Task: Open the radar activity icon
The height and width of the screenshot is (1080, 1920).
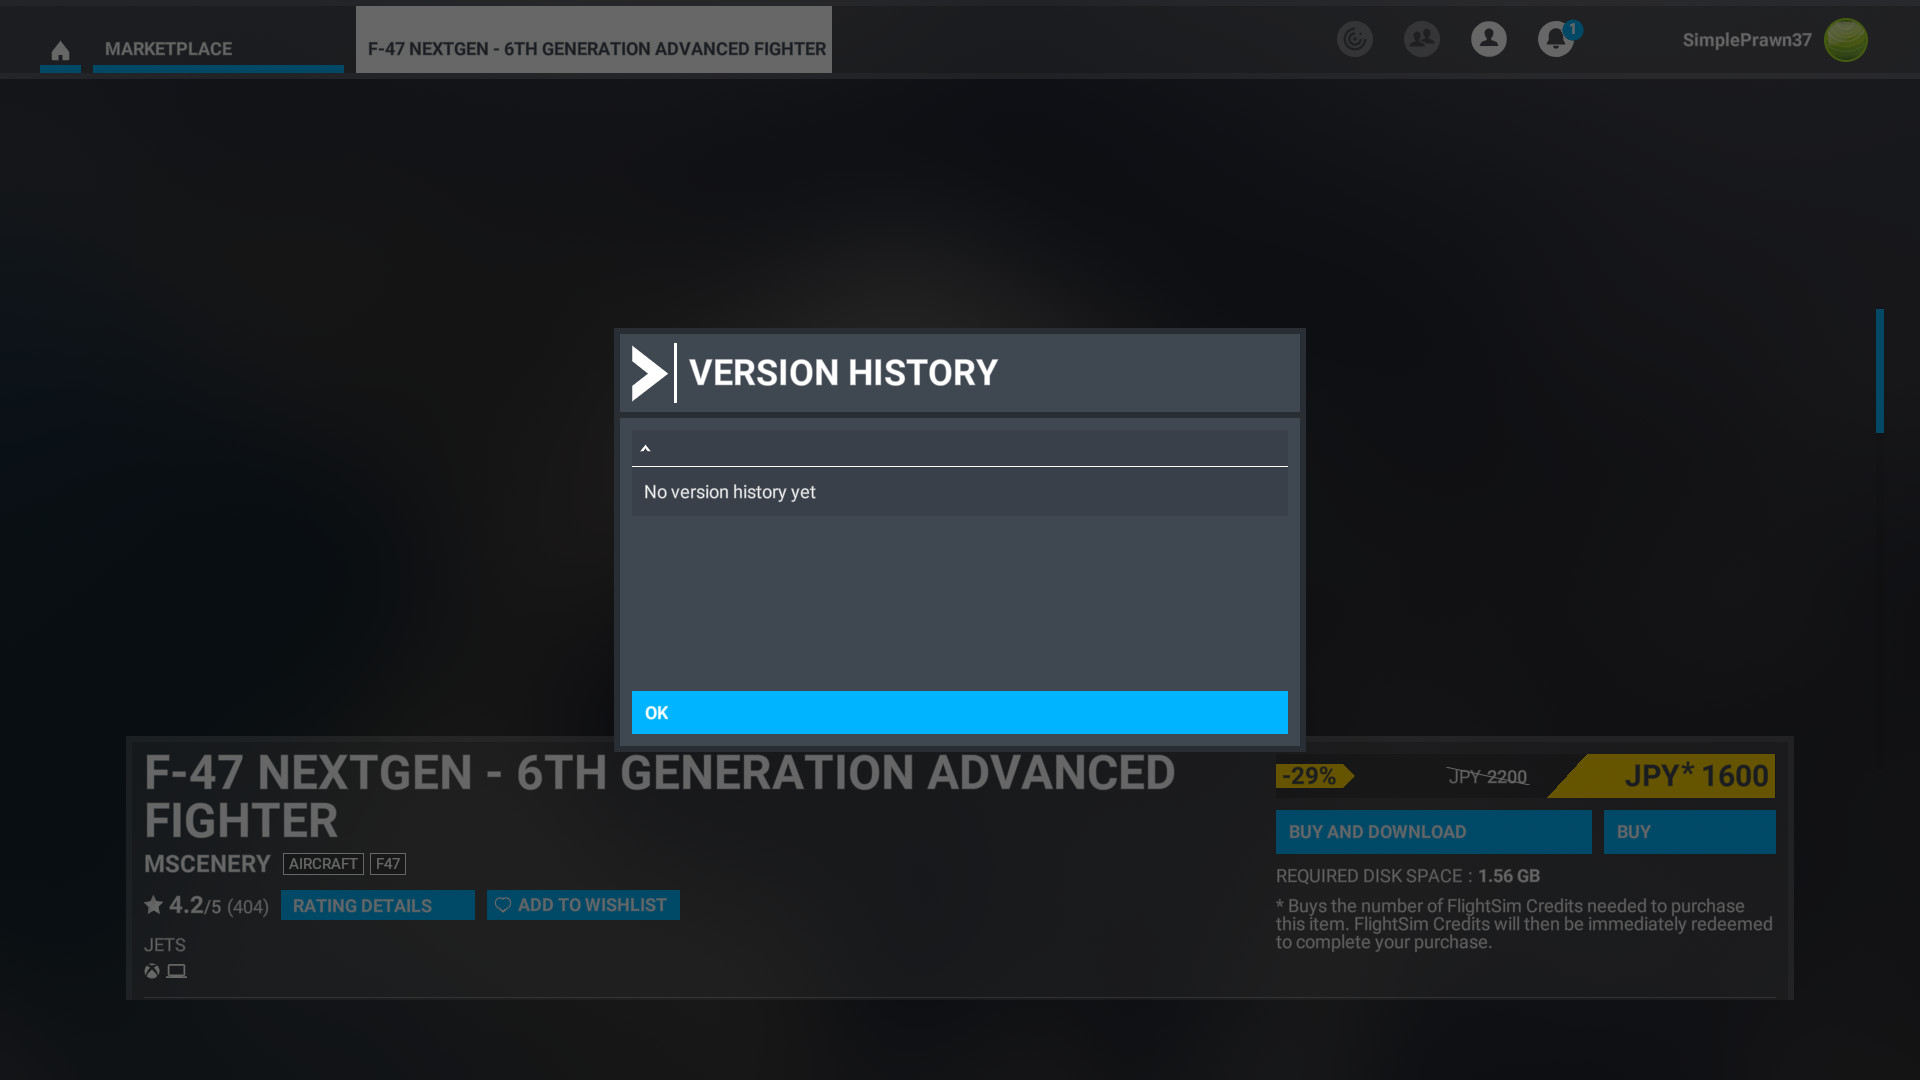Action: click(1354, 39)
